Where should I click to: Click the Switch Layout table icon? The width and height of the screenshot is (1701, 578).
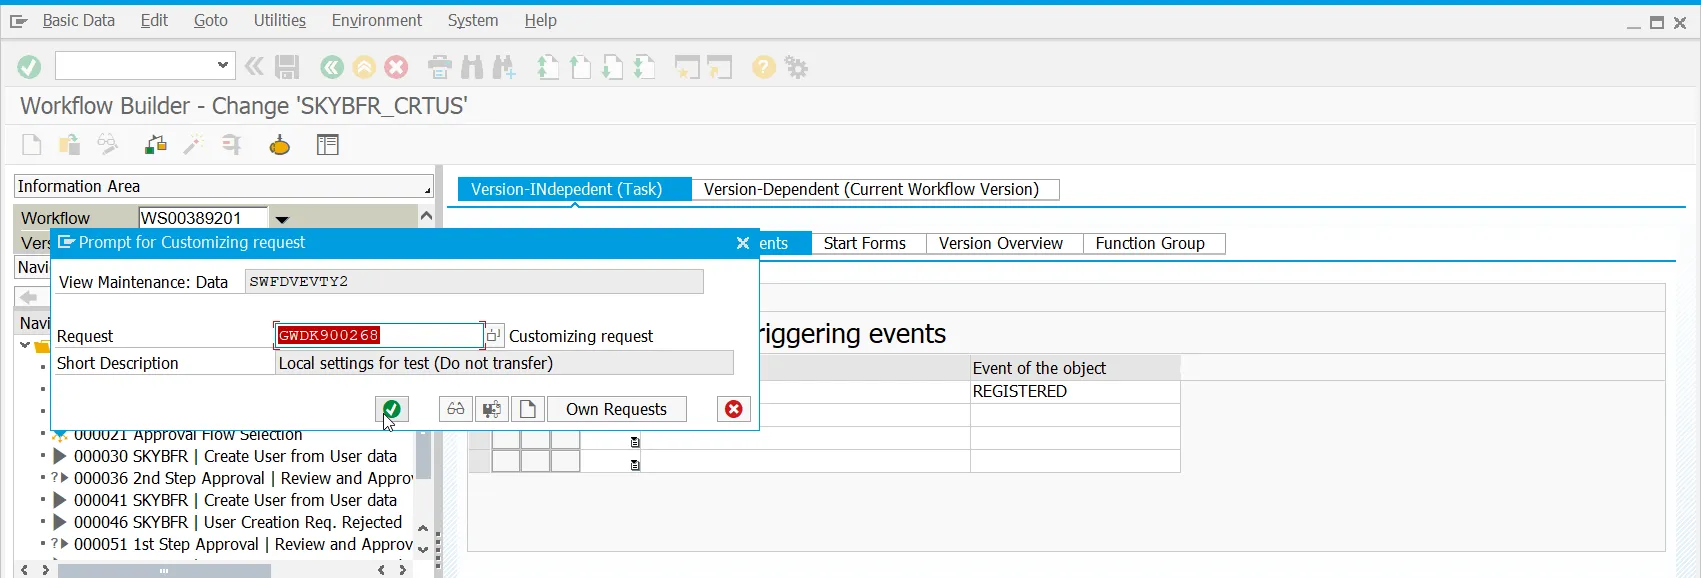click(328, 145)
